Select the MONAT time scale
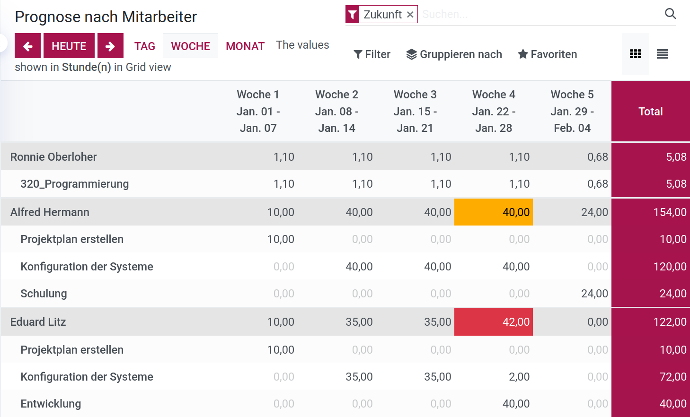The image size is (690, 417). [245, 46]
